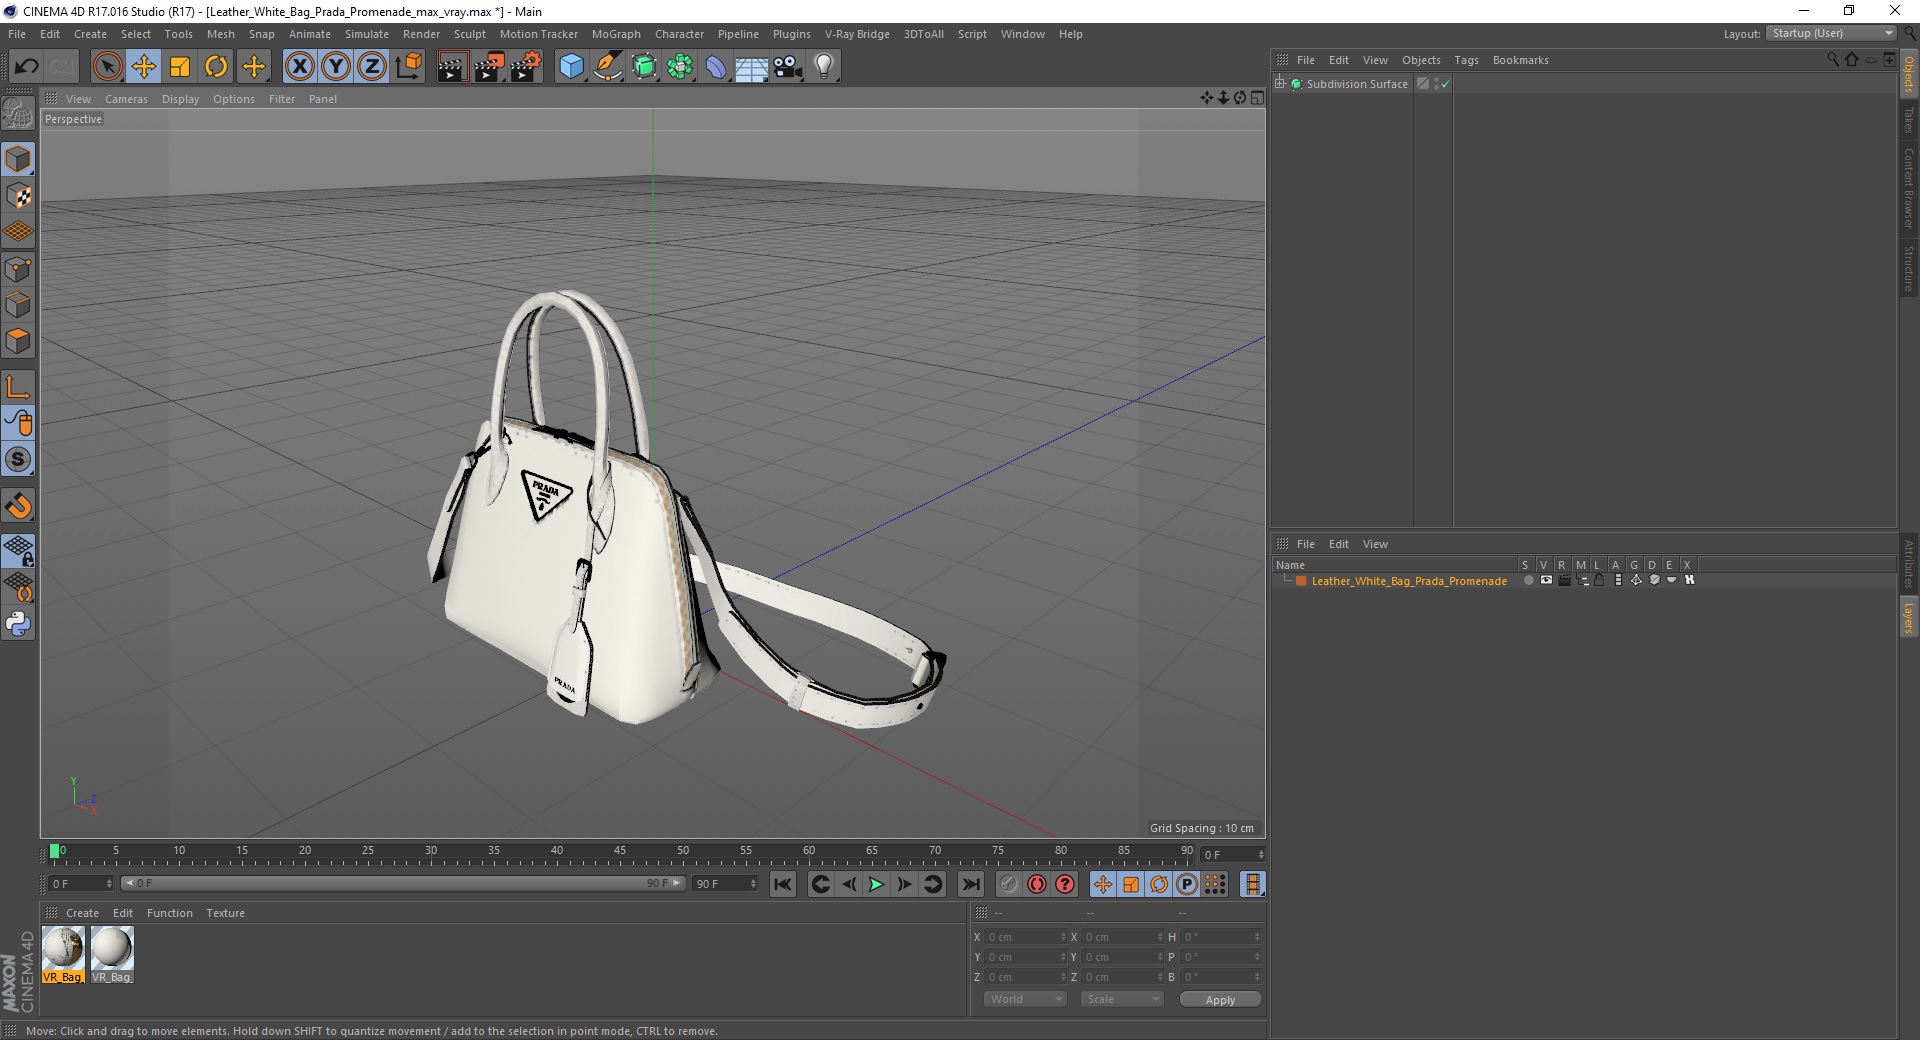Screen dimensions: 1920x1040
Task: Toggle Subdivision Surface enable checkmark
Action: coord(1445,85)
